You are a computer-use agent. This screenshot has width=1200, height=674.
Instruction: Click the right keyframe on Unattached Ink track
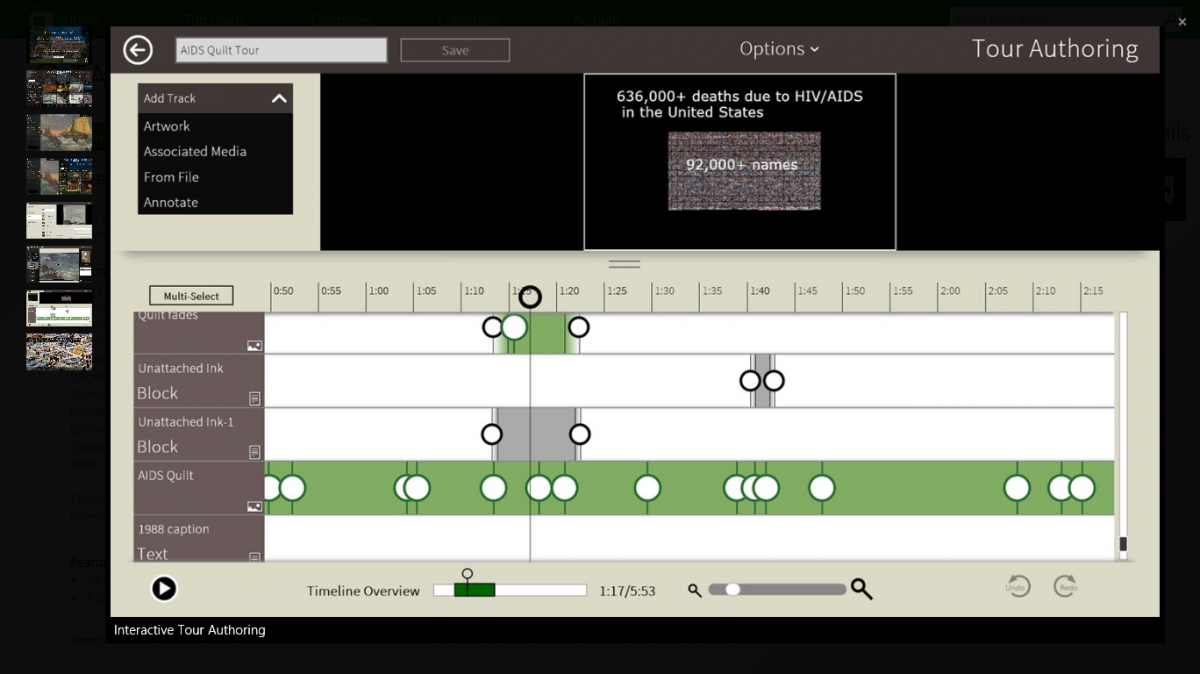pyautogui.click(x=773, y=381)
